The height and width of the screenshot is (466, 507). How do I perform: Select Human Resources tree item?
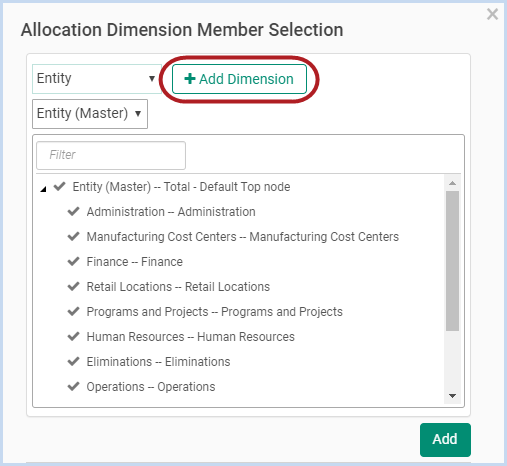pyautogui.click(x=190, y=337)
